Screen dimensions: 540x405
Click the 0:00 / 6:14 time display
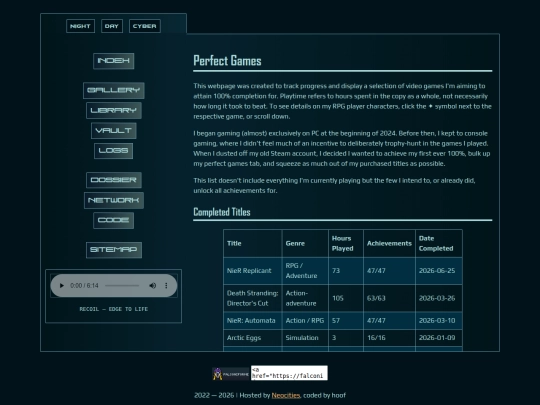[84, 285]
